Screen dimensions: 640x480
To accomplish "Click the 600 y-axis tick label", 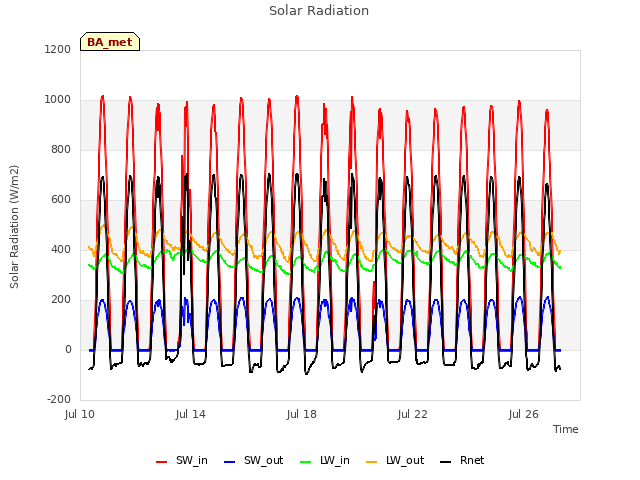I will 61,200.
